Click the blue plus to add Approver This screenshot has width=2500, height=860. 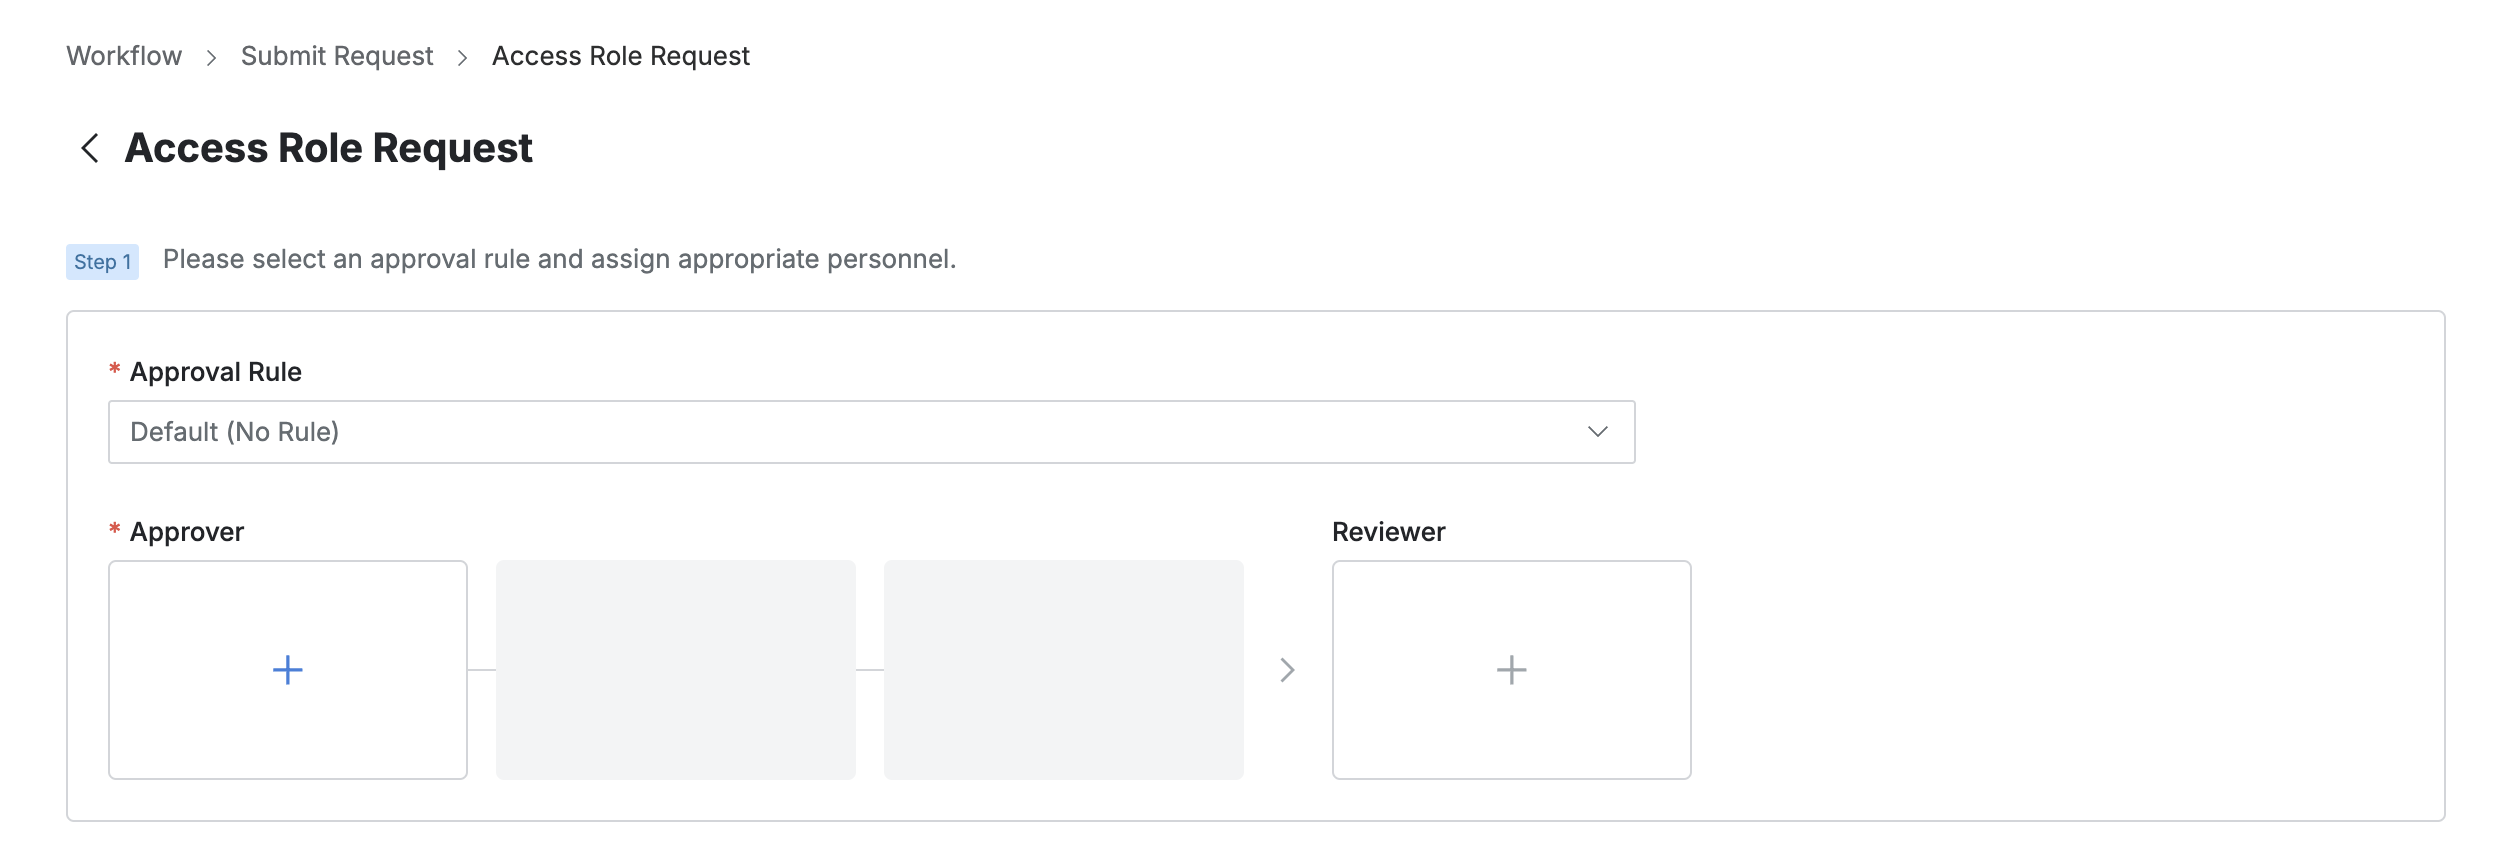(x=288, y=670)
